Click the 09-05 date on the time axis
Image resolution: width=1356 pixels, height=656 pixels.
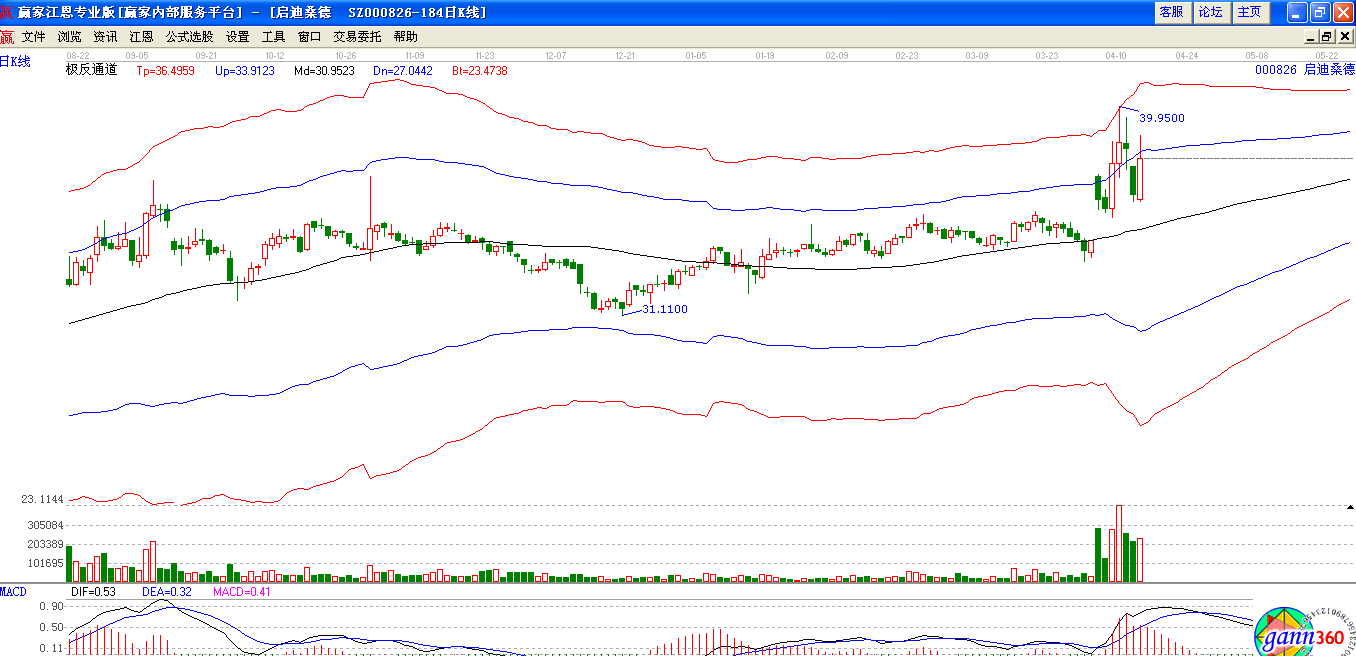(138, 56)
